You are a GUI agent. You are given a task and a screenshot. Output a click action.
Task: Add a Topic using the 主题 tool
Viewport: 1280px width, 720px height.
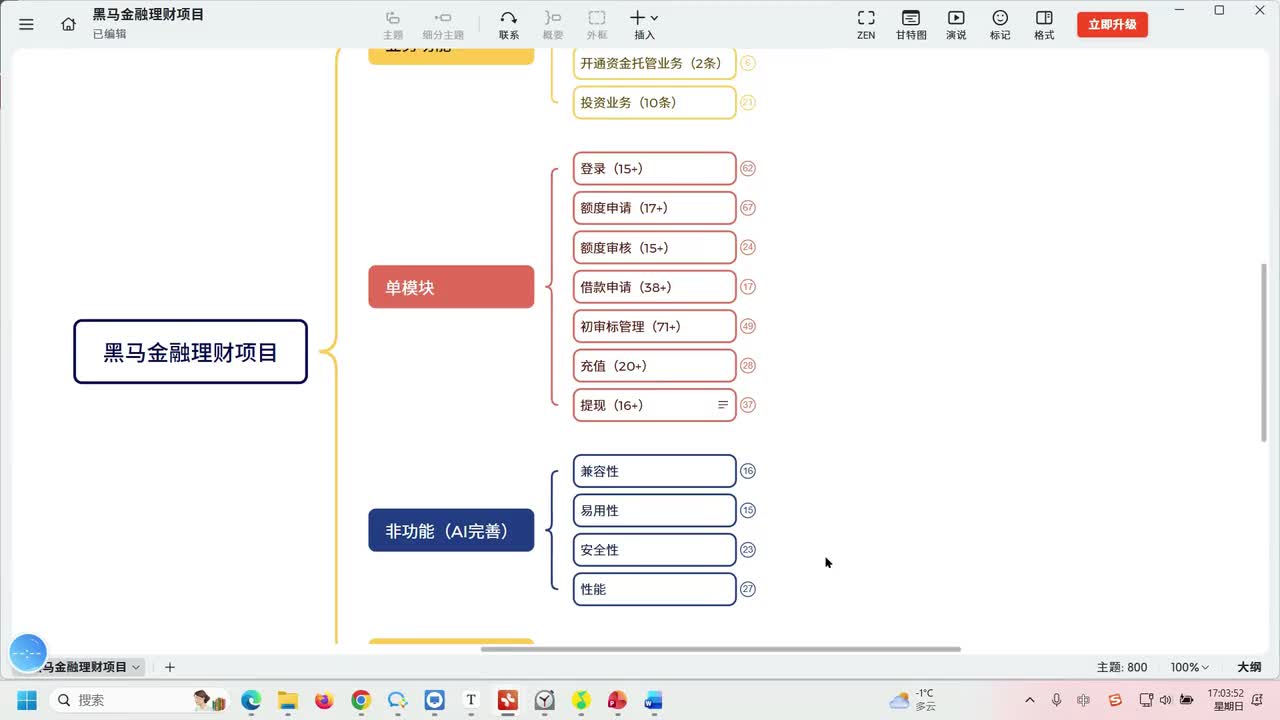point(393,25)
